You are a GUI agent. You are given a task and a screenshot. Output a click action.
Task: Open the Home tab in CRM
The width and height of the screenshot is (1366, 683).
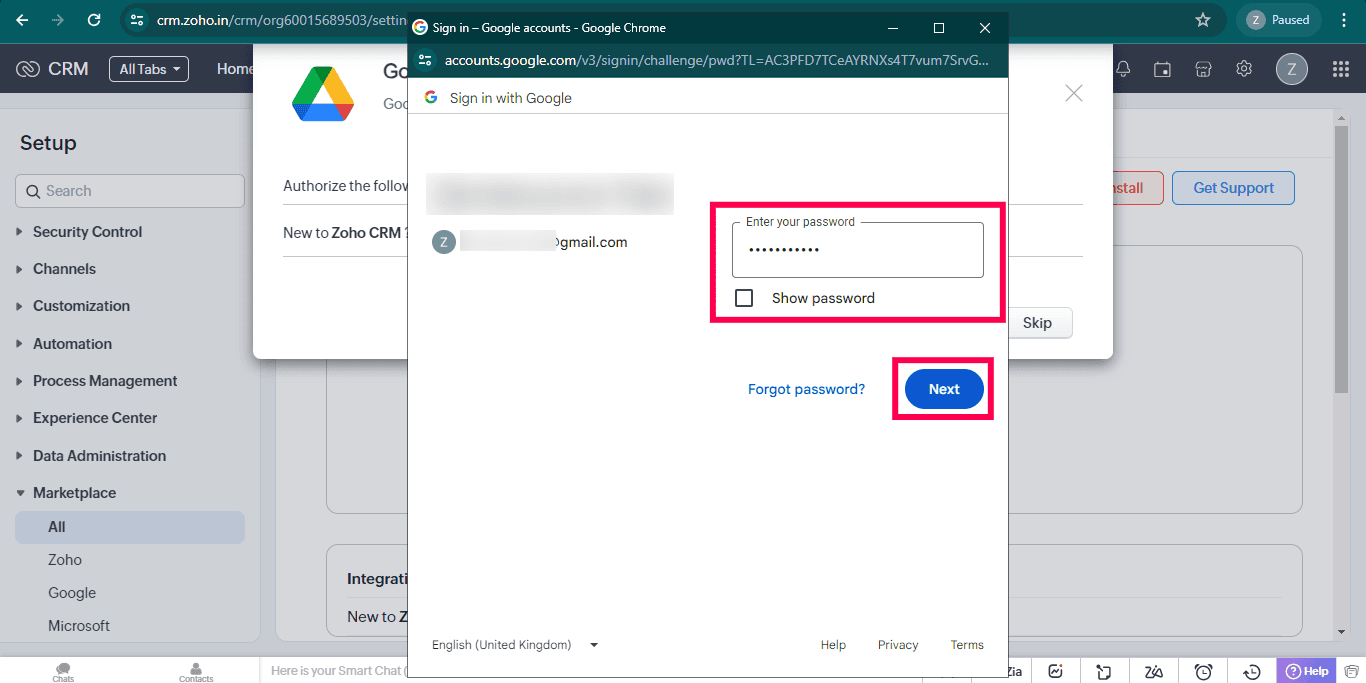pyautogui.click(x=235, y=69)
